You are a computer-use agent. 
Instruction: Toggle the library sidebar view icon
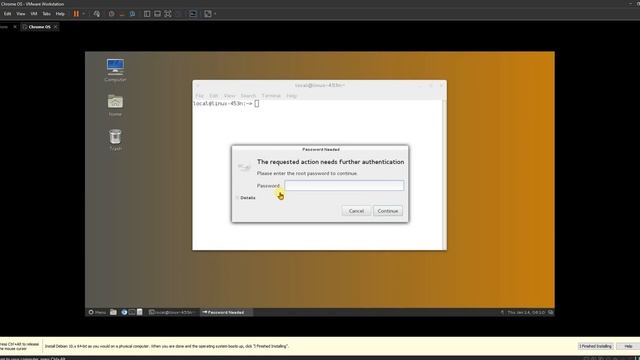(x=147, y=14)
